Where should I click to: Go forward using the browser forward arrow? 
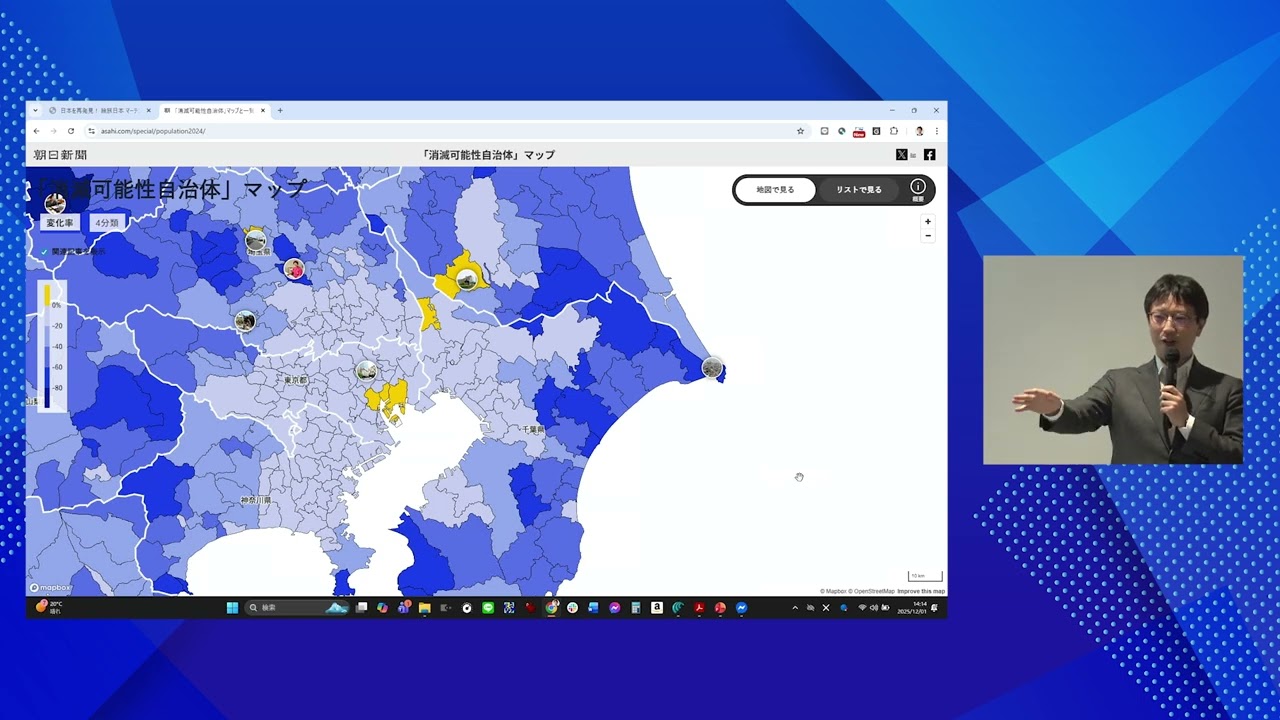(x=53, y=131)
